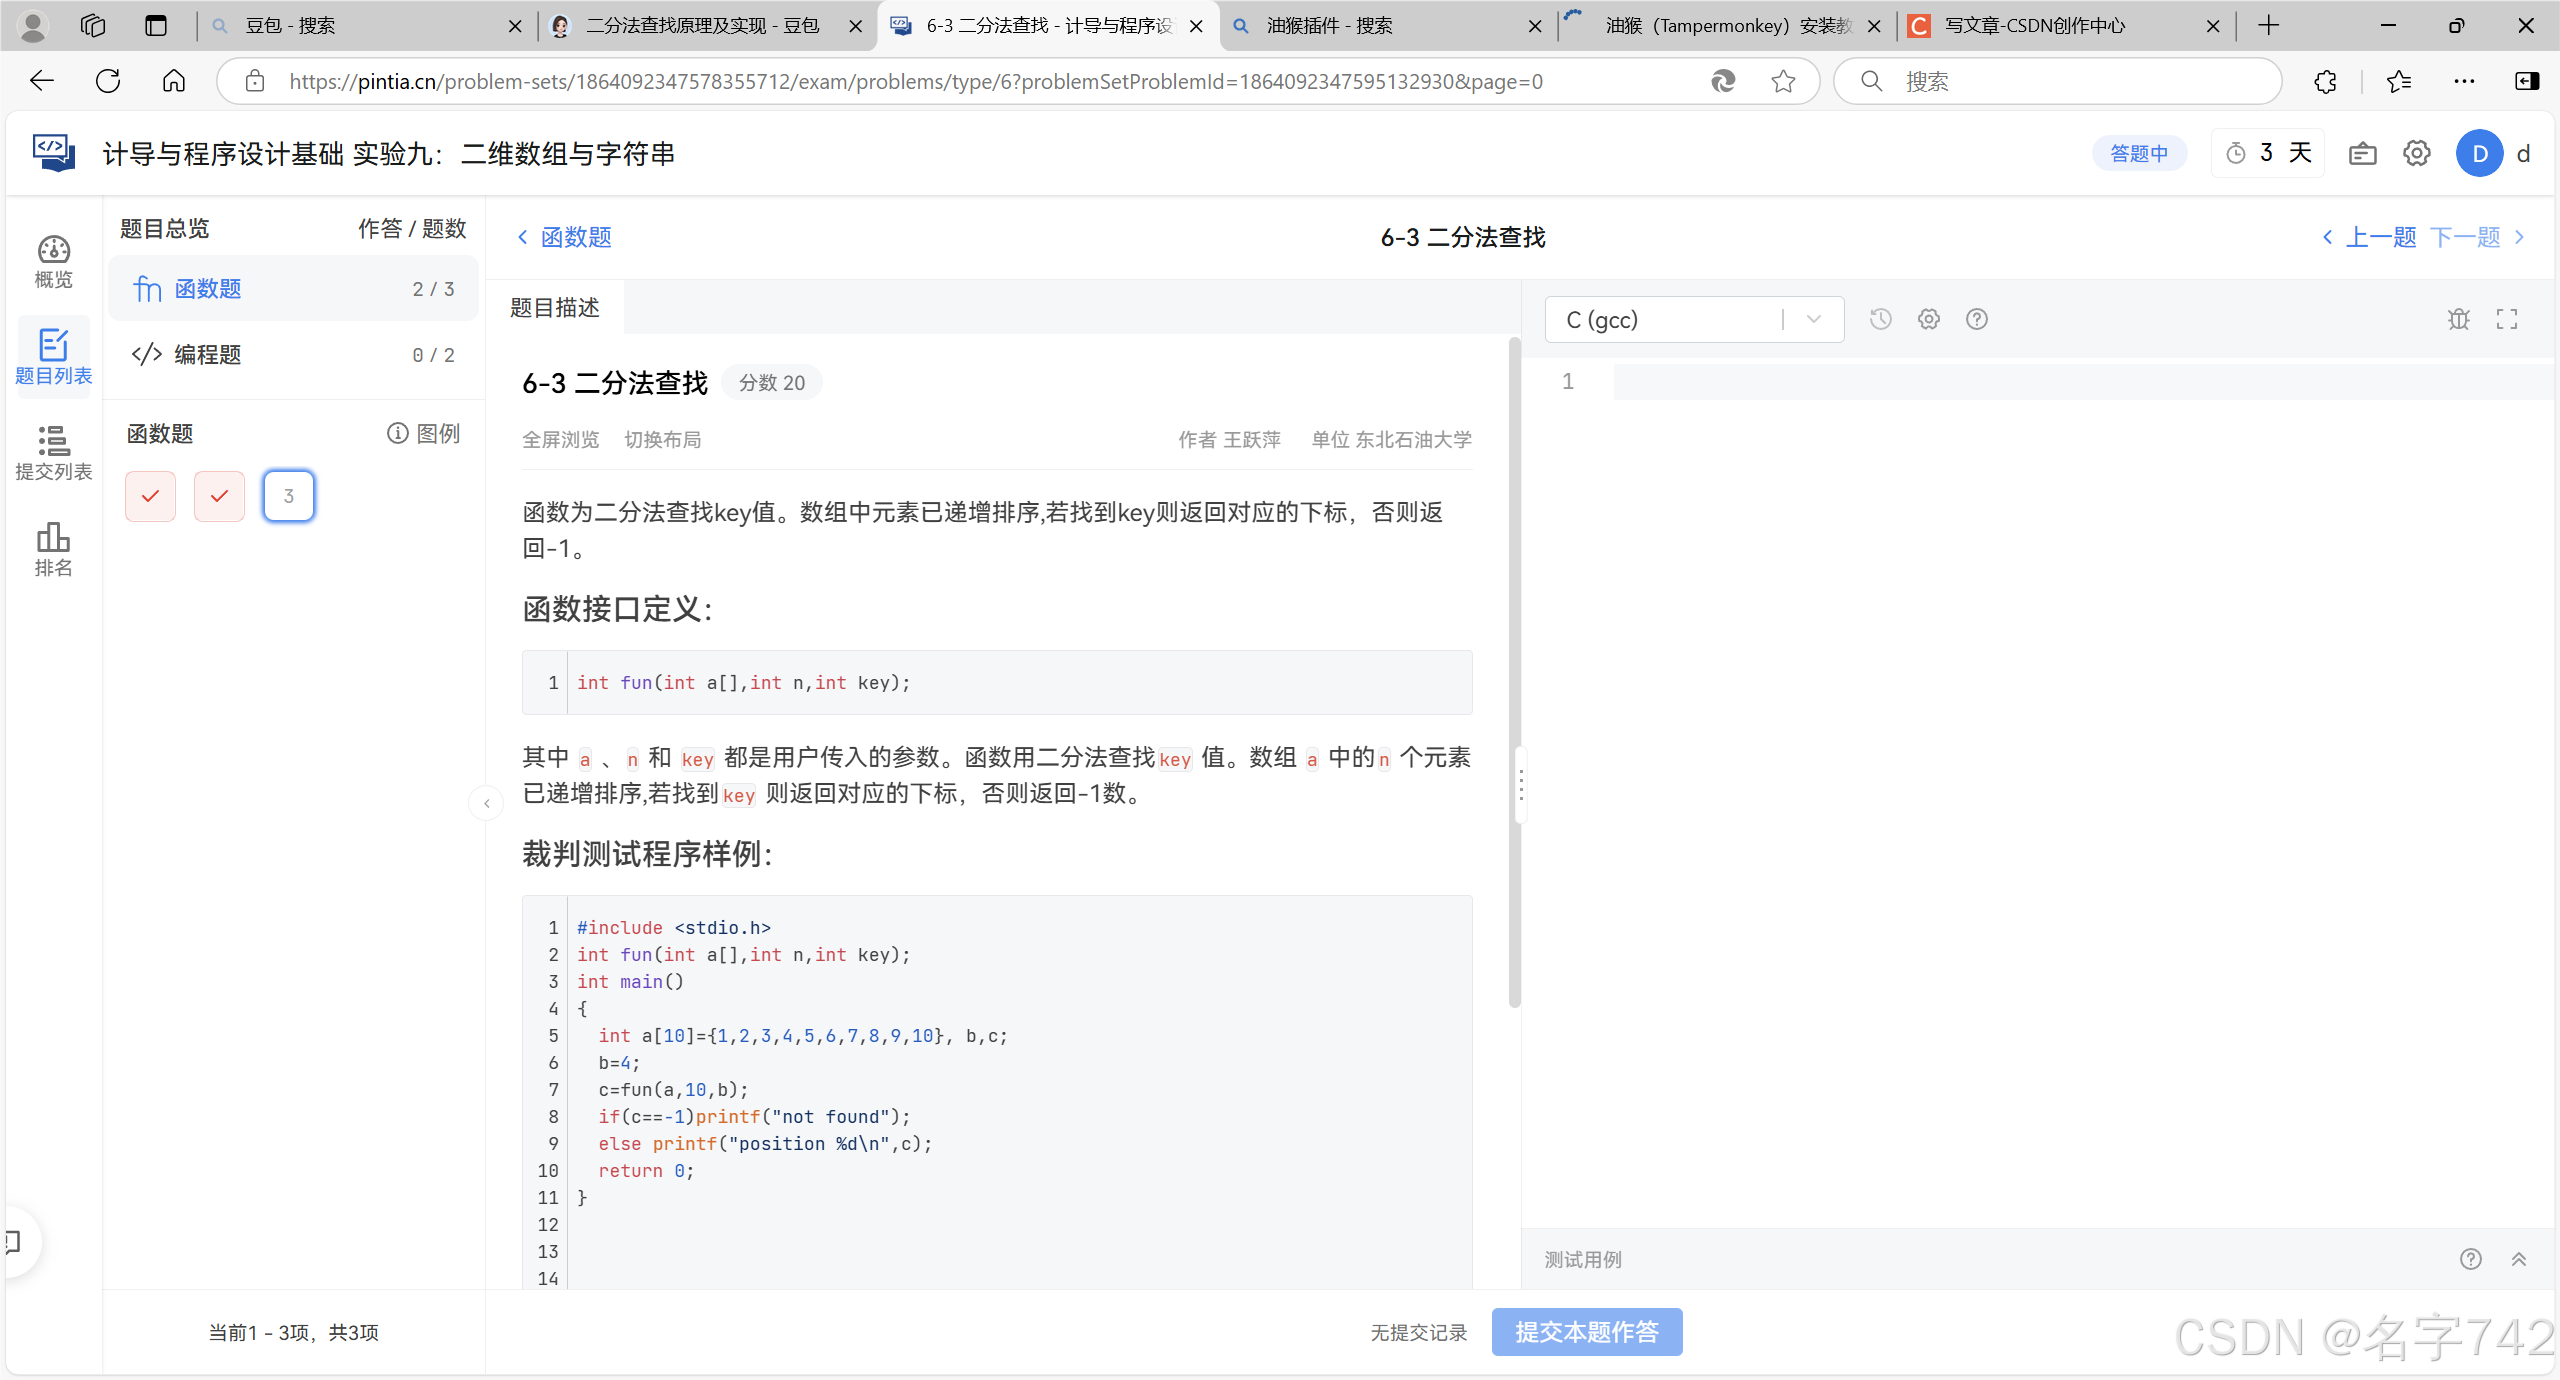Click the 图例 info icon
This screenshot has height=1380, width=2560.
coord(397,433)
